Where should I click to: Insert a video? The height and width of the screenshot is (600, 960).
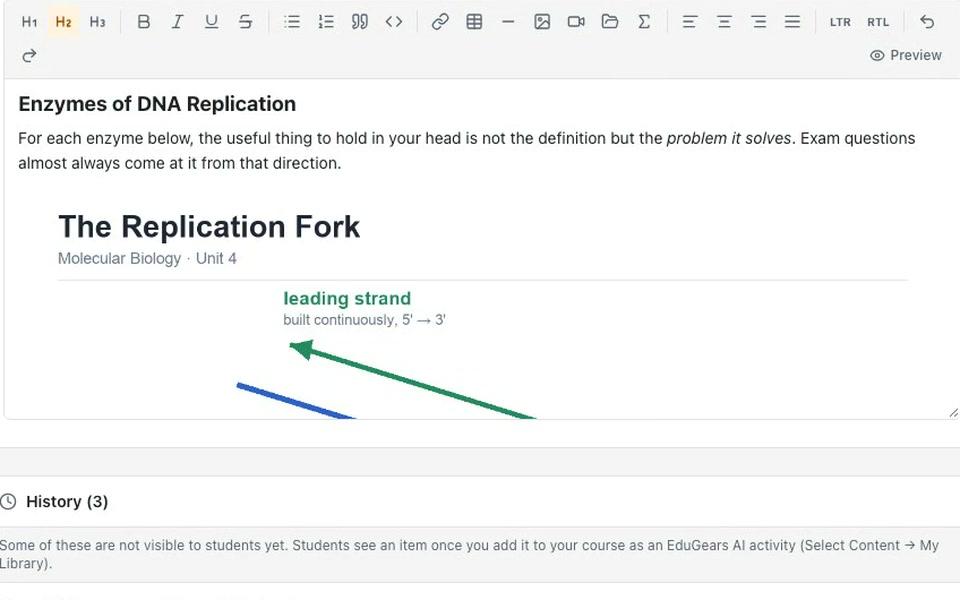click(x=576, y=22)
